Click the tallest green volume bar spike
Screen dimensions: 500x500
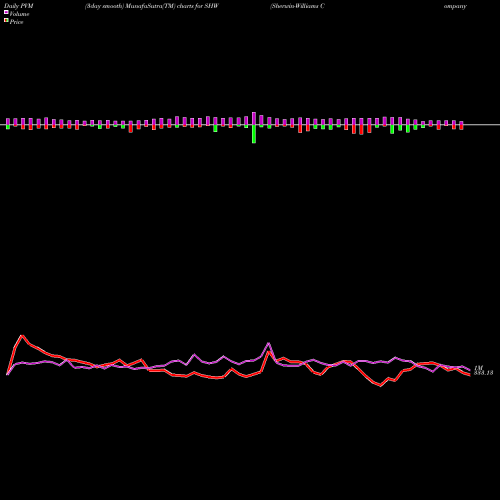click(x=254, y=134)
